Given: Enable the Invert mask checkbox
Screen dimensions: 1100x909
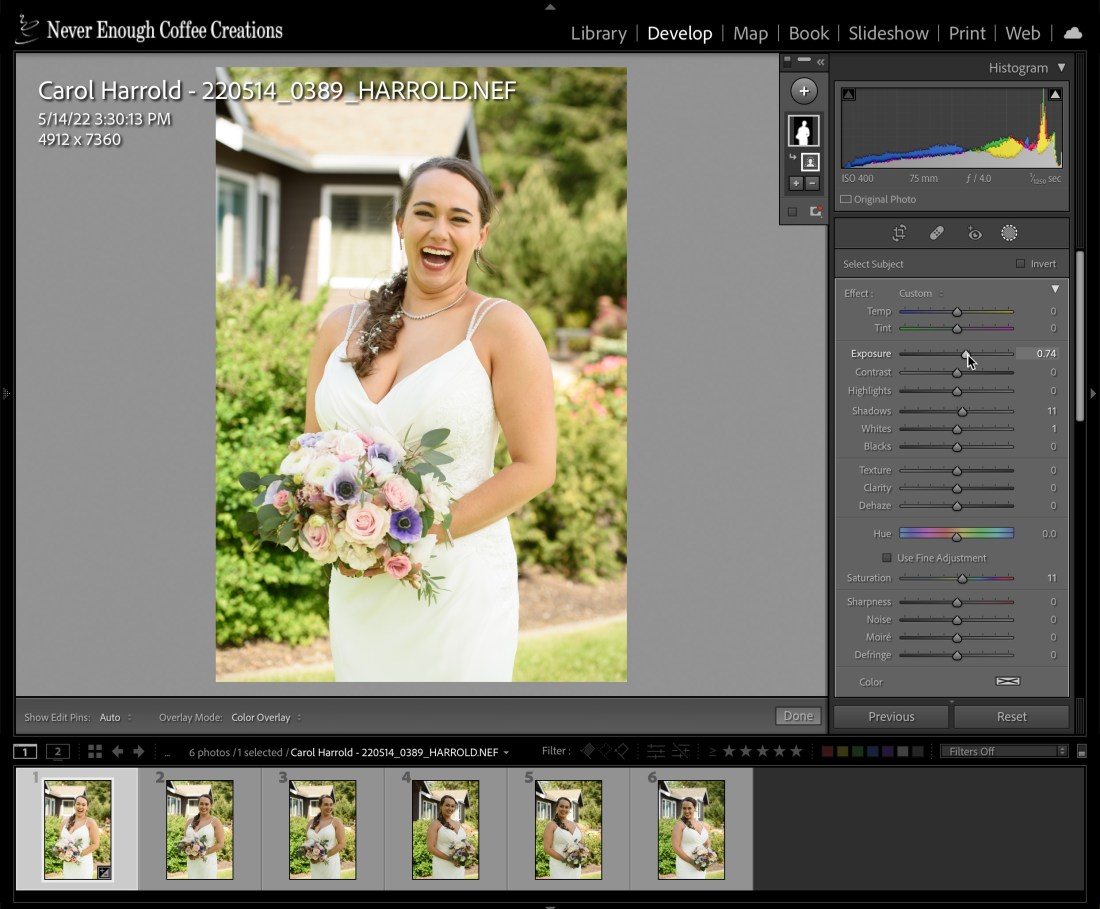Looking at the screenshot, I should click(x=1020, y=264).
